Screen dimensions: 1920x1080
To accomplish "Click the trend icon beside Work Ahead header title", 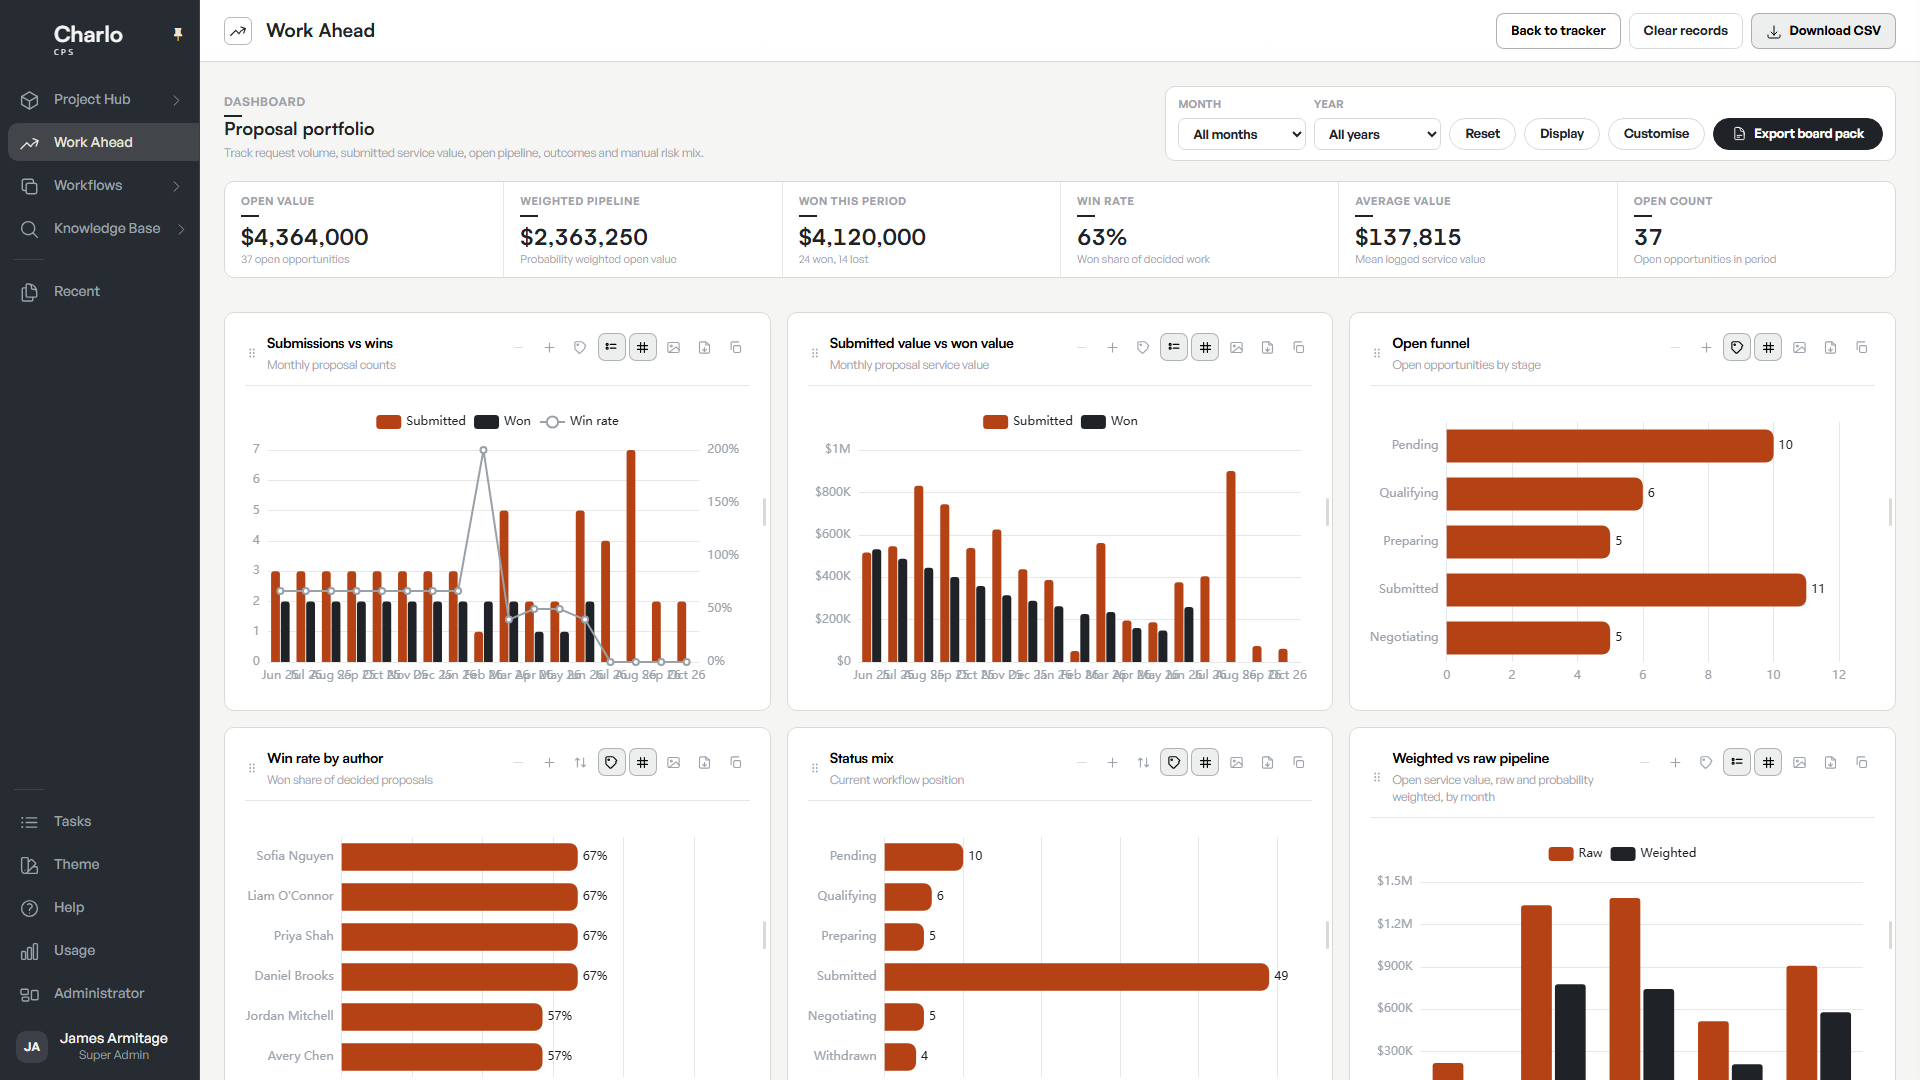I will [x=238, y=31].
